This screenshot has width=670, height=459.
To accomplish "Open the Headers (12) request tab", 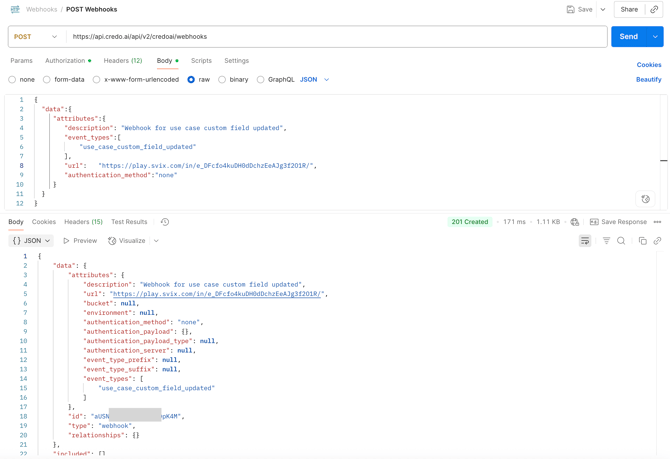I will pos(123,61).
